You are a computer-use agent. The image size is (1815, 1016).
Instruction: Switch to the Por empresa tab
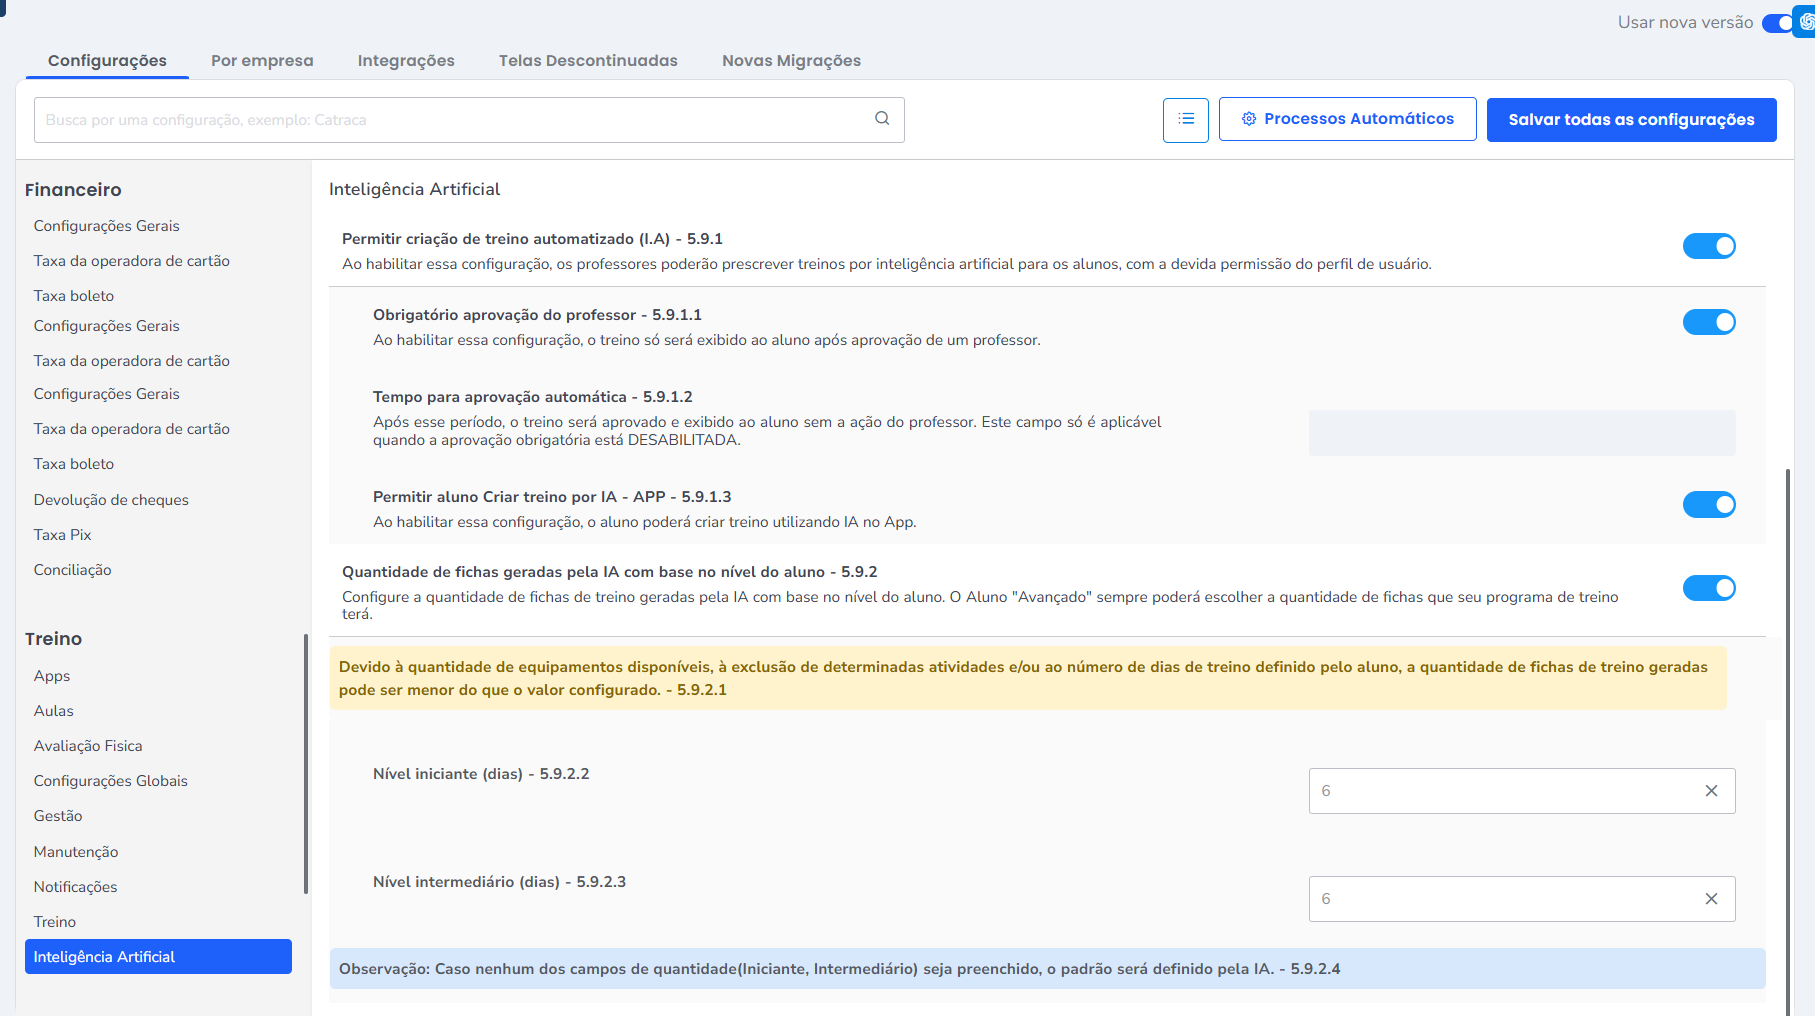point(262,61)
